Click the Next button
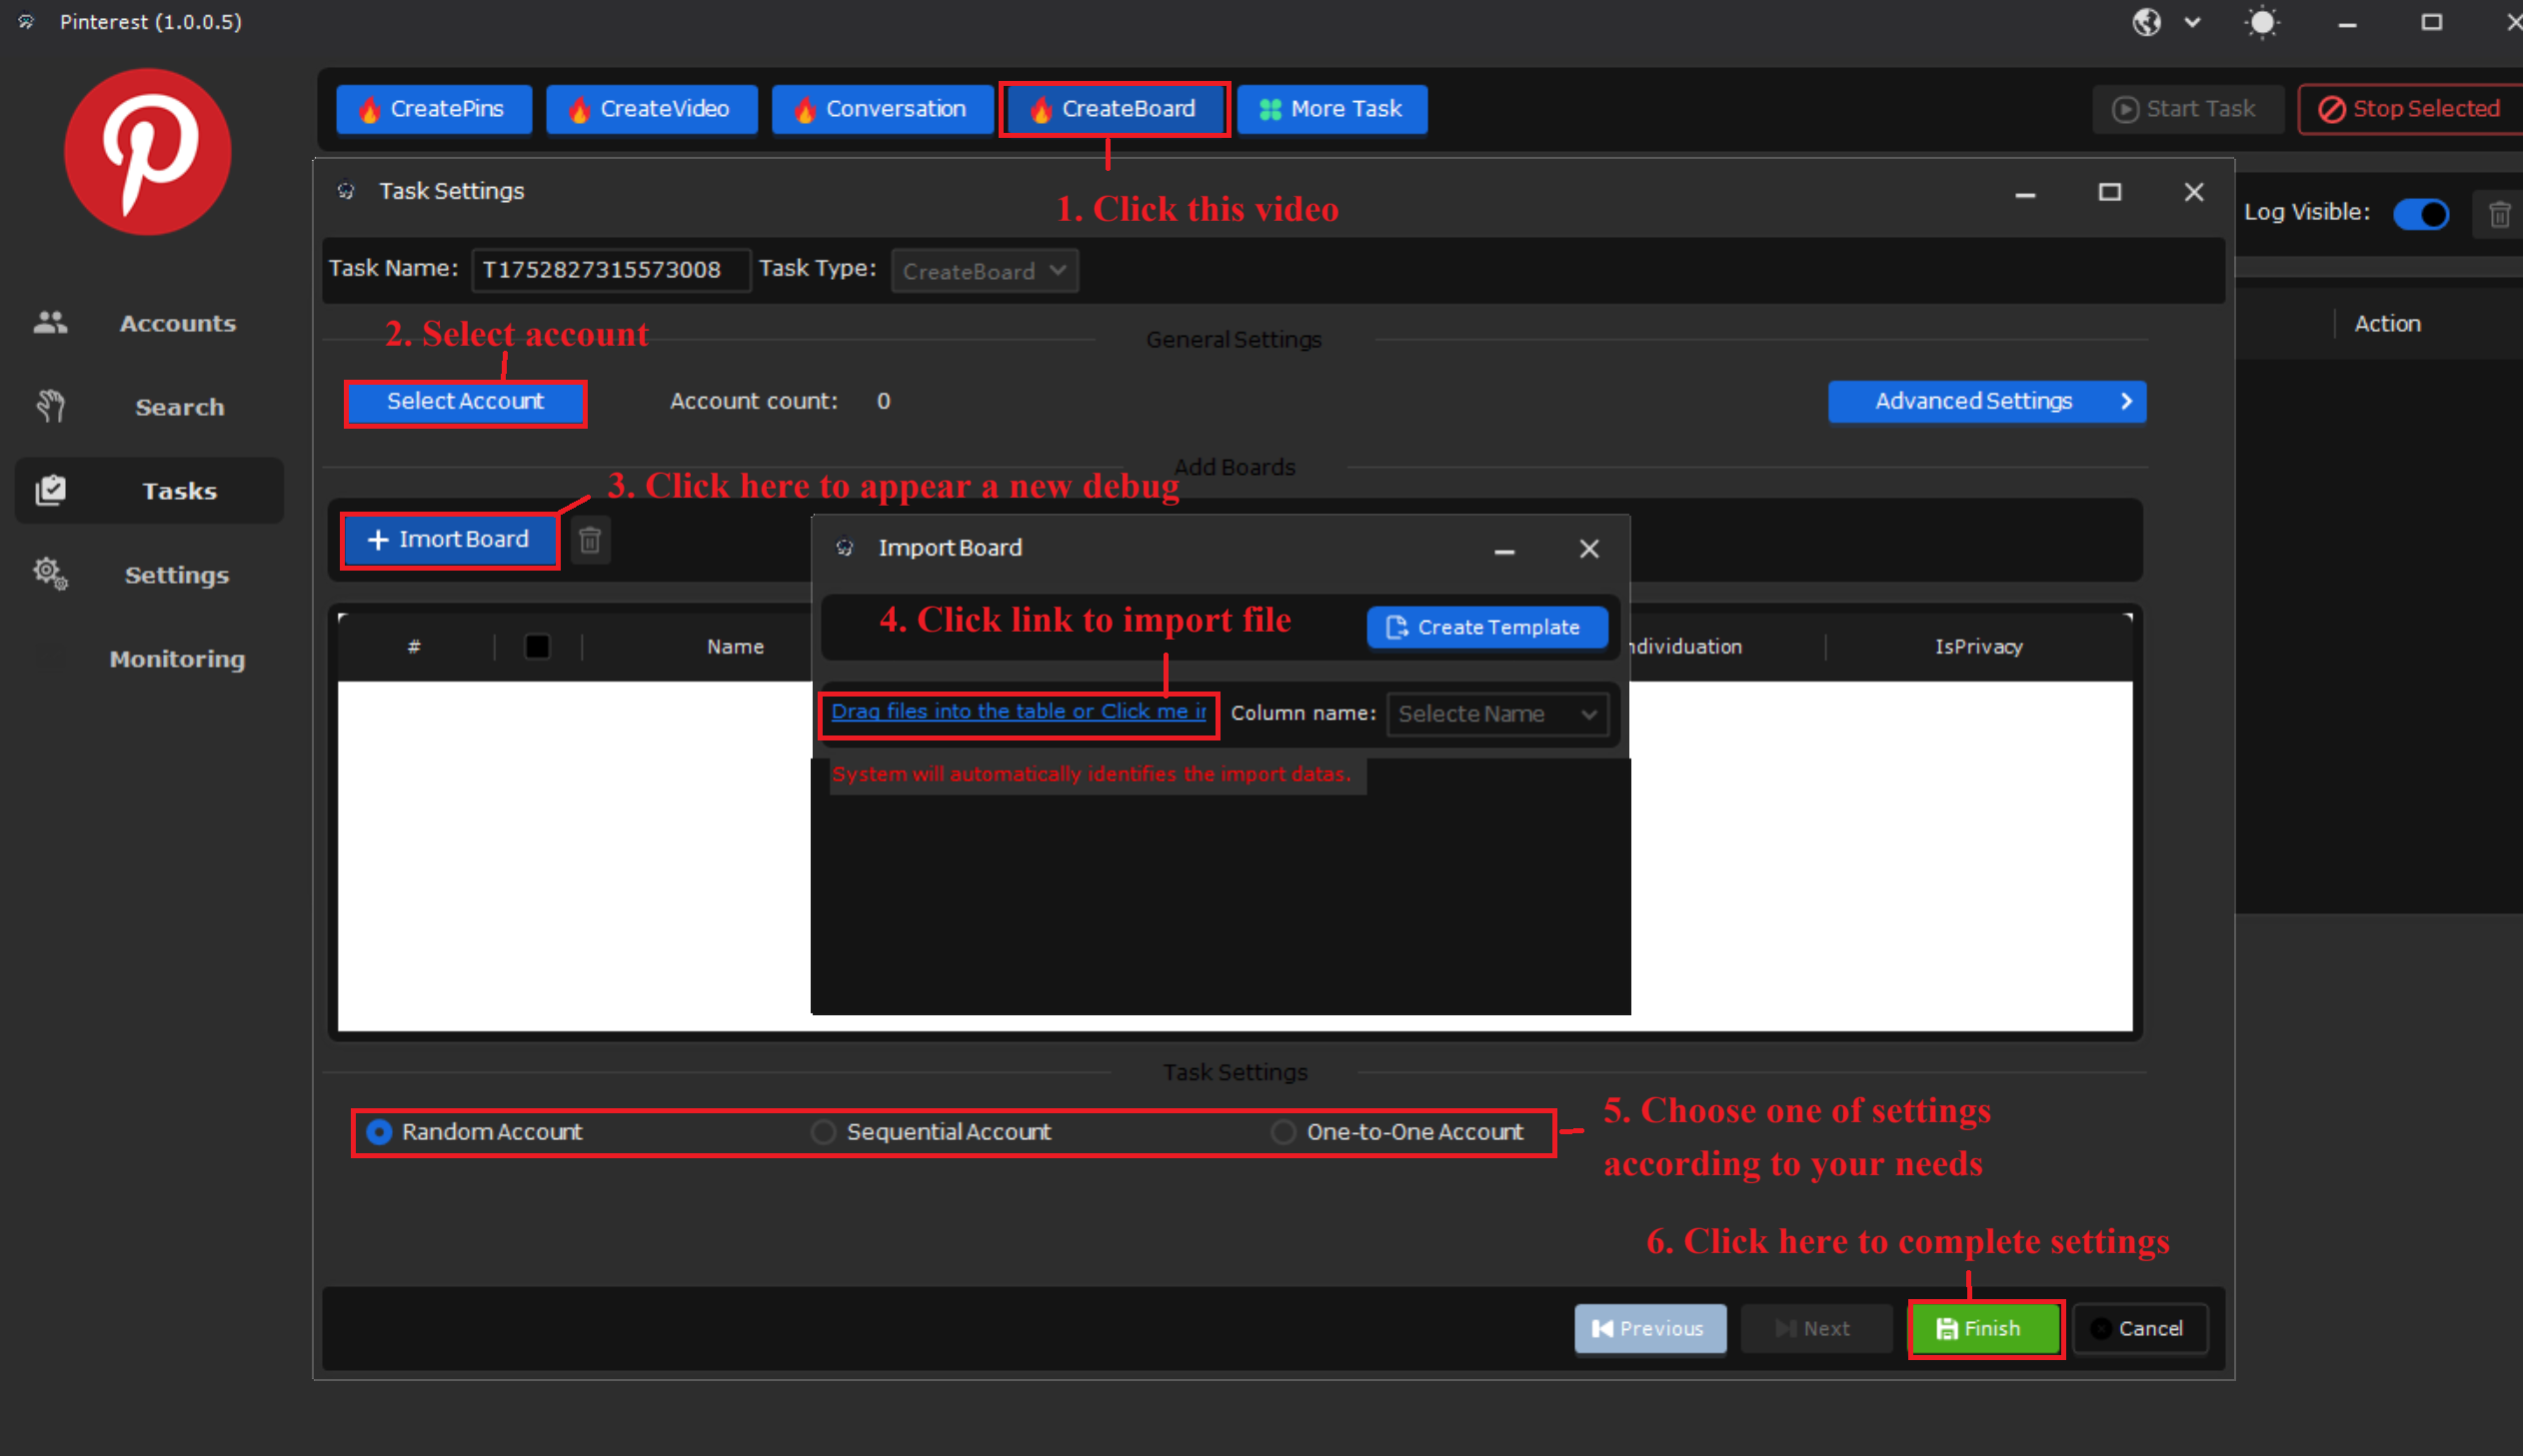The image size is (2523, 1456). click(1816, 1328)
